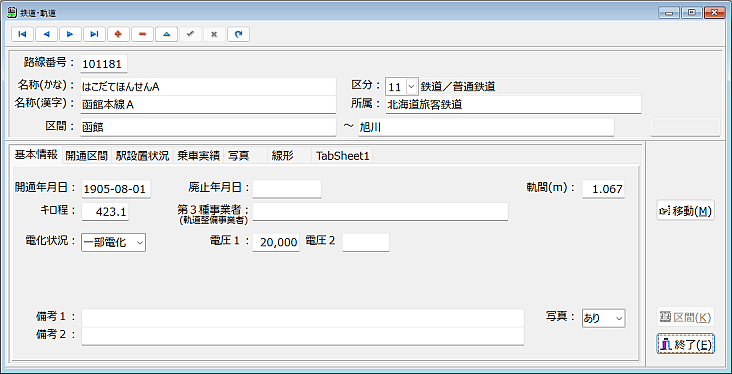Viewport: 732px width, 374px height.
Task: Click the empty box right of 旭川
Action: point(686,127)
